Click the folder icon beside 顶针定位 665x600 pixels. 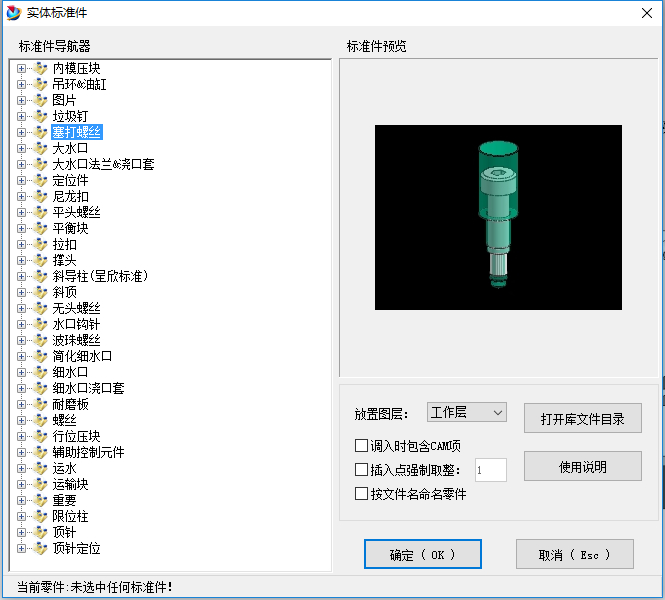pyautogui.click(x=40, y=548)
